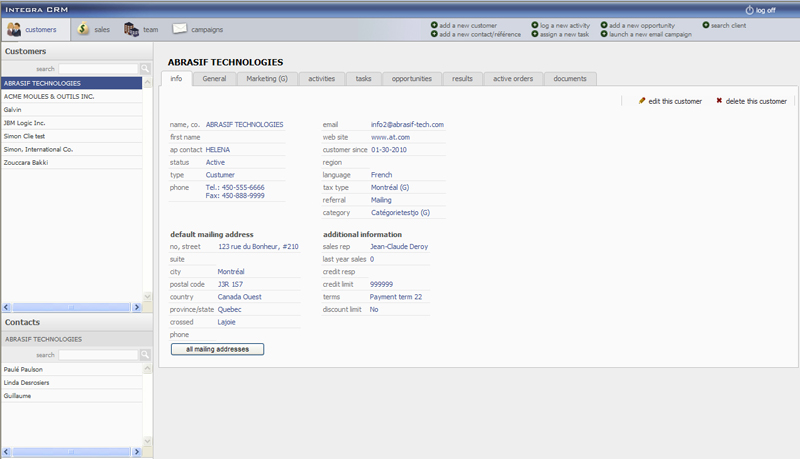Click the delete this customer red X icon
The height and width of the screenshot is (459, 800).
[x=719, y=101]
